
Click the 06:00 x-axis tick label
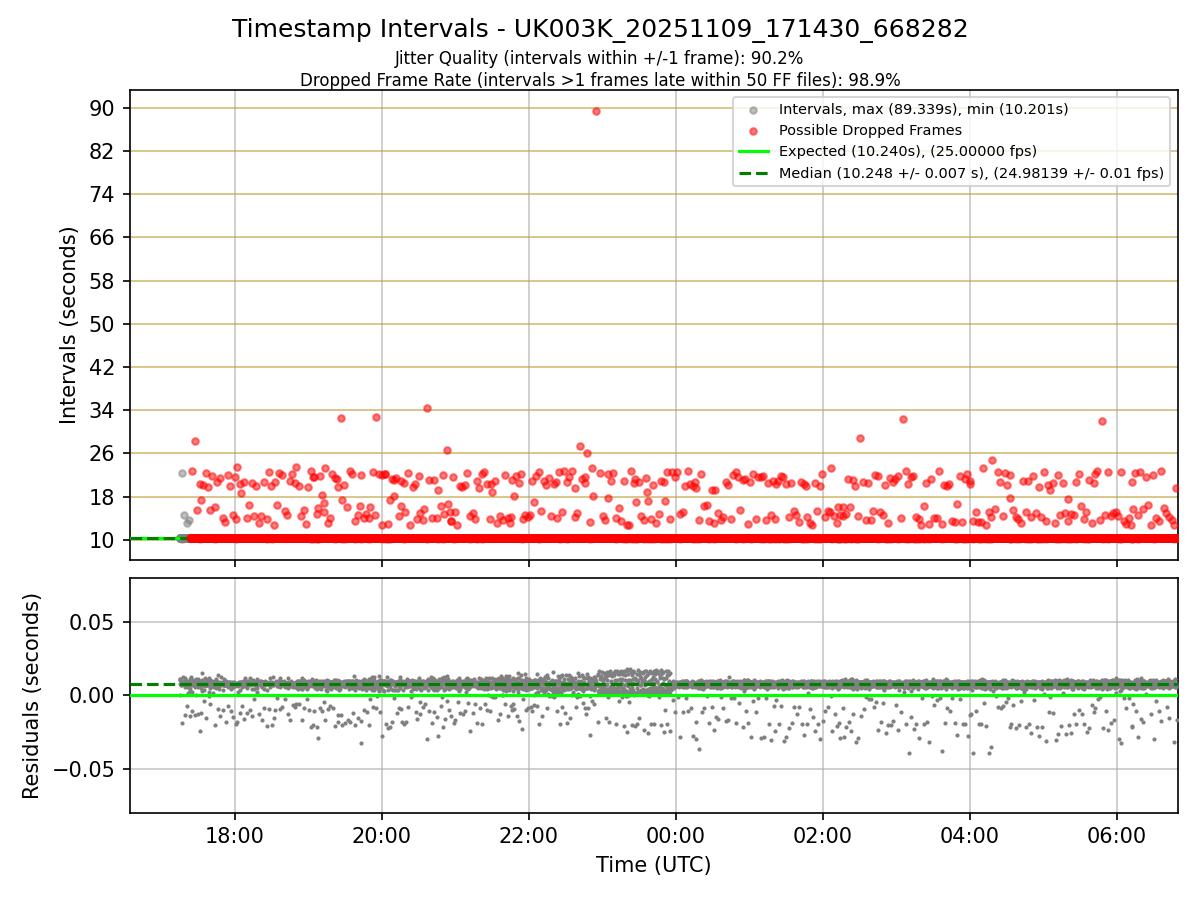tap(1117, 834)
